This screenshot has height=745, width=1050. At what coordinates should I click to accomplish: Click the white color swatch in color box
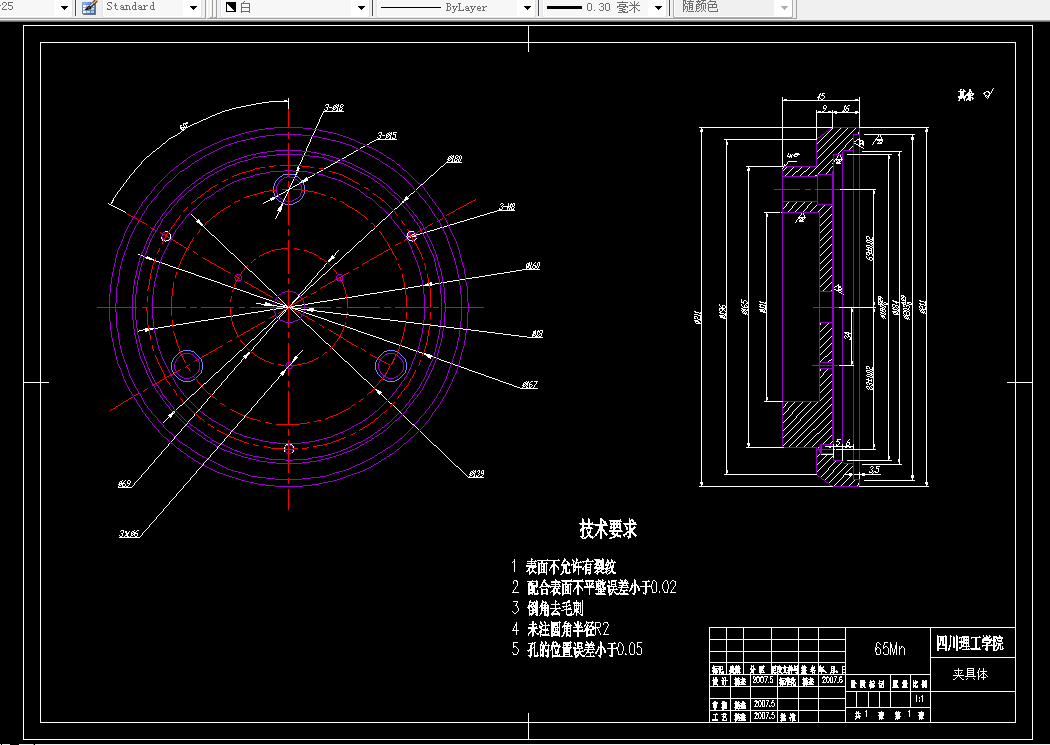[230, 7]
